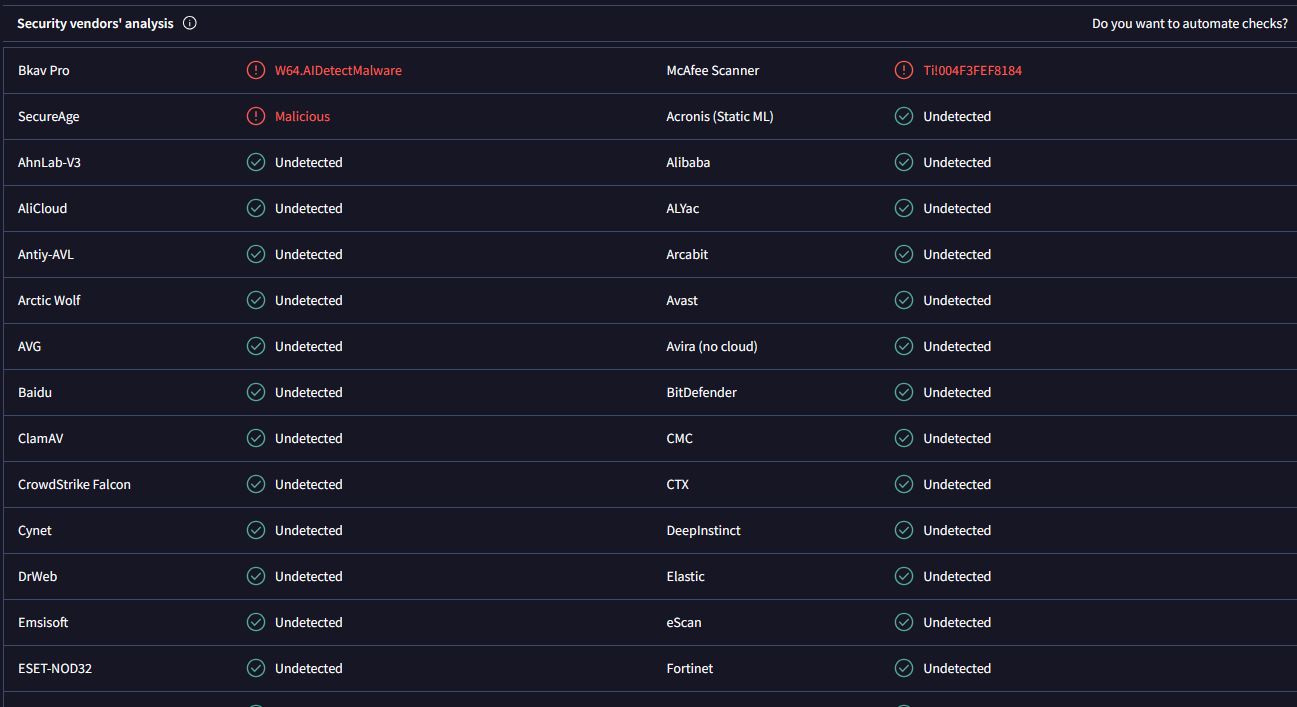Select the Undetected result for Fortinet
The width and height of the screenshot is (1297, 707).
pos(957,668)
